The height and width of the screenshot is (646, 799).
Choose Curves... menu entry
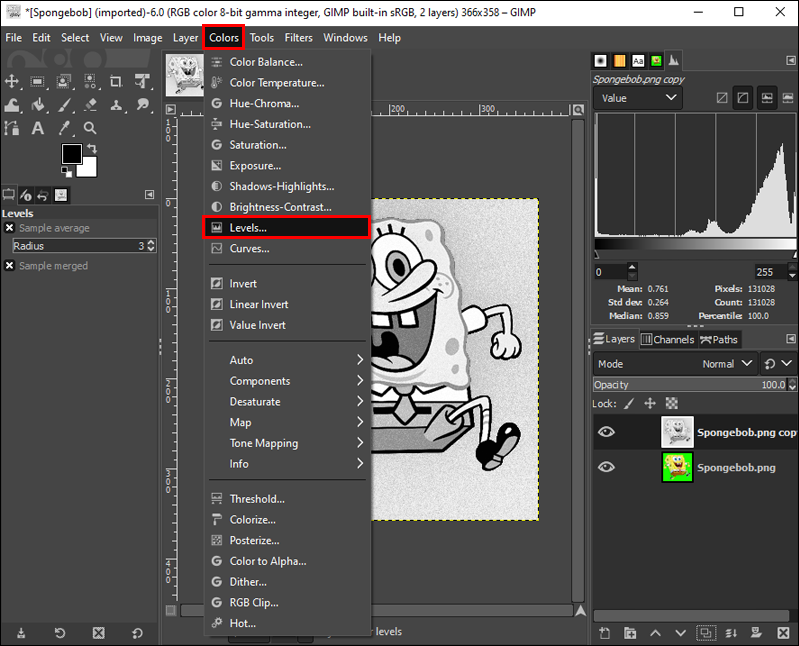(287, 249)
